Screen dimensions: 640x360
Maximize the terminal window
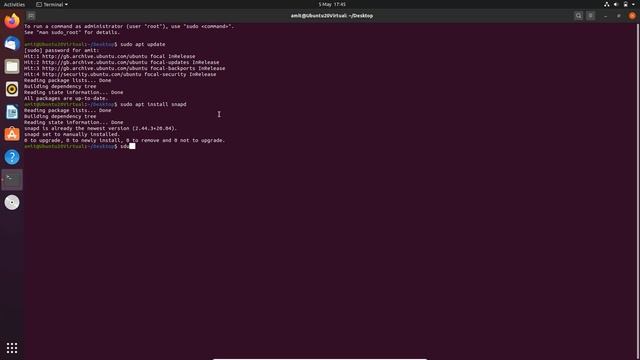619,16
